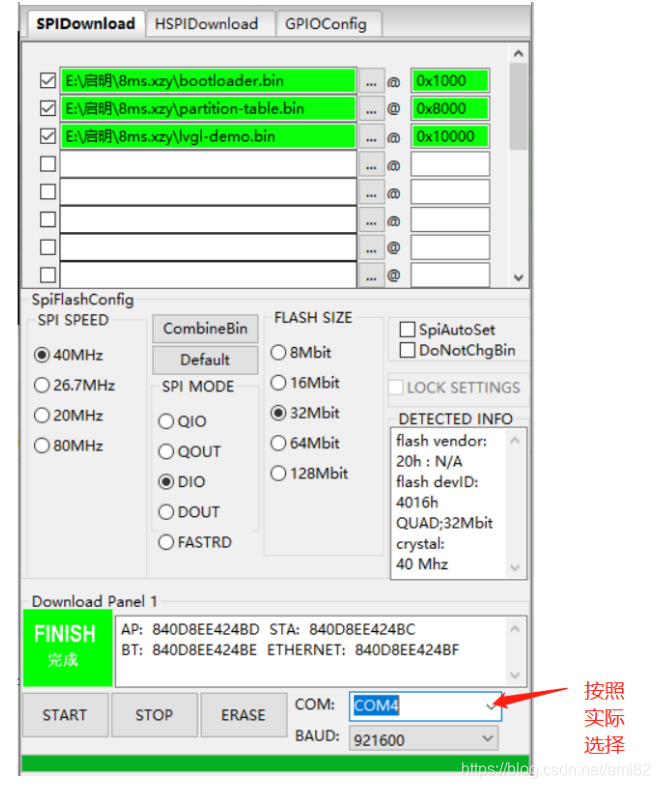
Task: Click the ERASE button
Action: point(243,715)
